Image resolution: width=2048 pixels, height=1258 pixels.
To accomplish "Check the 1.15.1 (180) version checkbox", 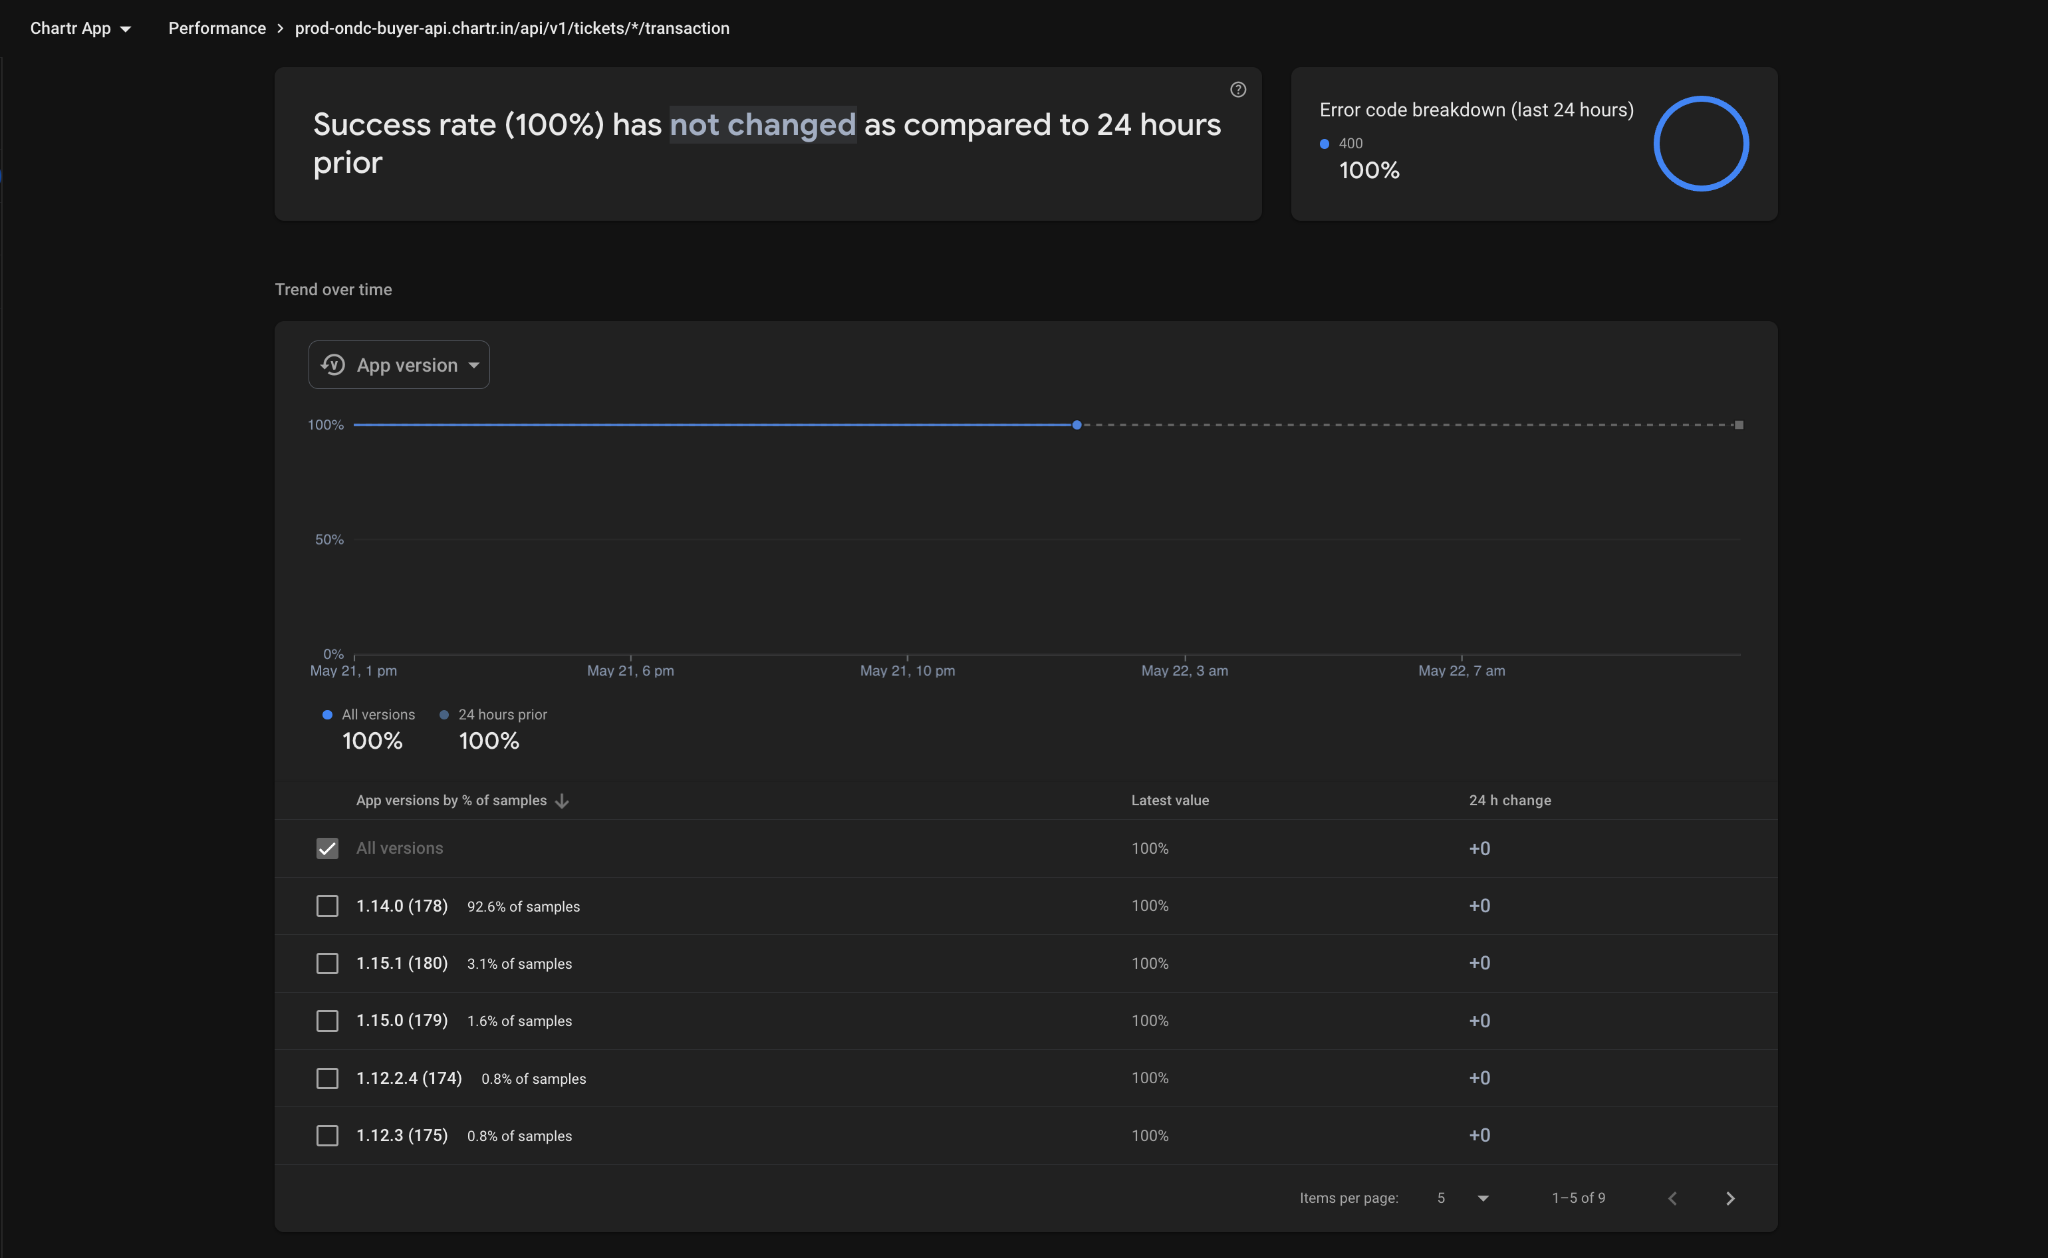I will (x=327, y=963).
